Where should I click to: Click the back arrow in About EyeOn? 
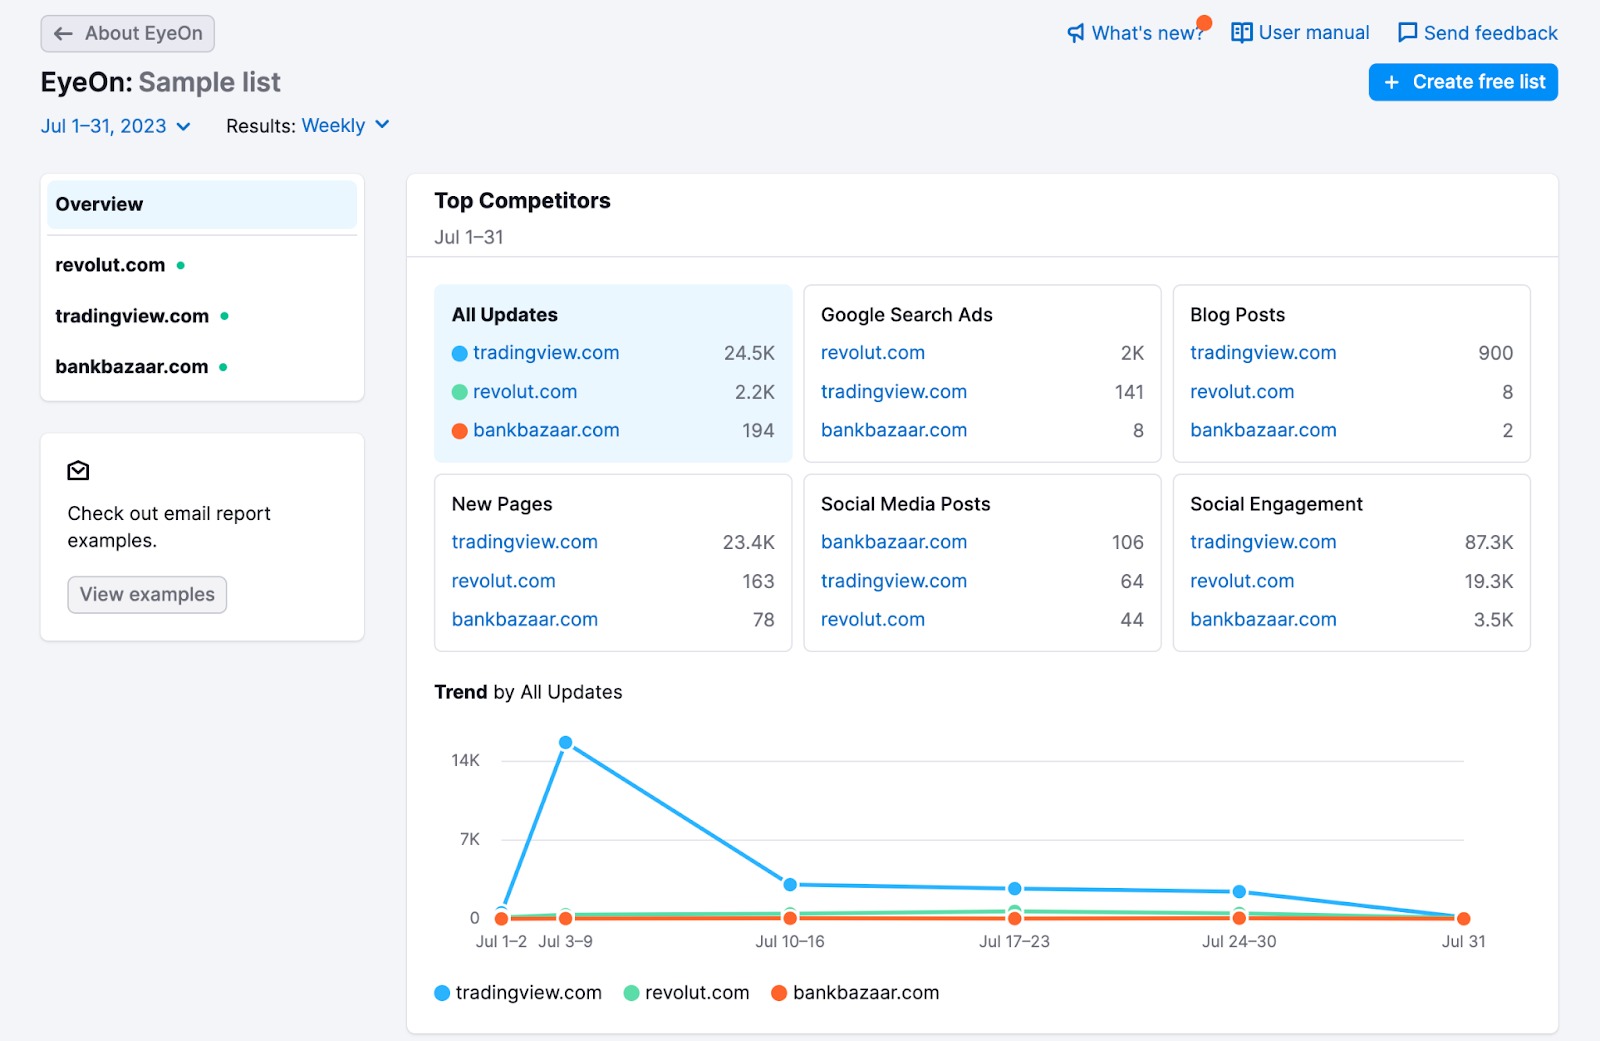[63, 34]
